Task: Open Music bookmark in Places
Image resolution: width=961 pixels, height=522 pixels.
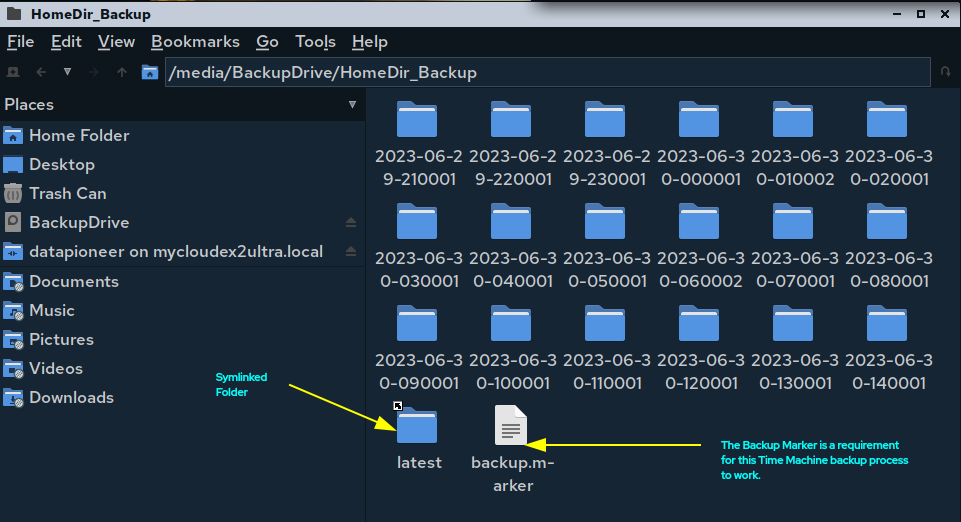Action: point(183,311)
